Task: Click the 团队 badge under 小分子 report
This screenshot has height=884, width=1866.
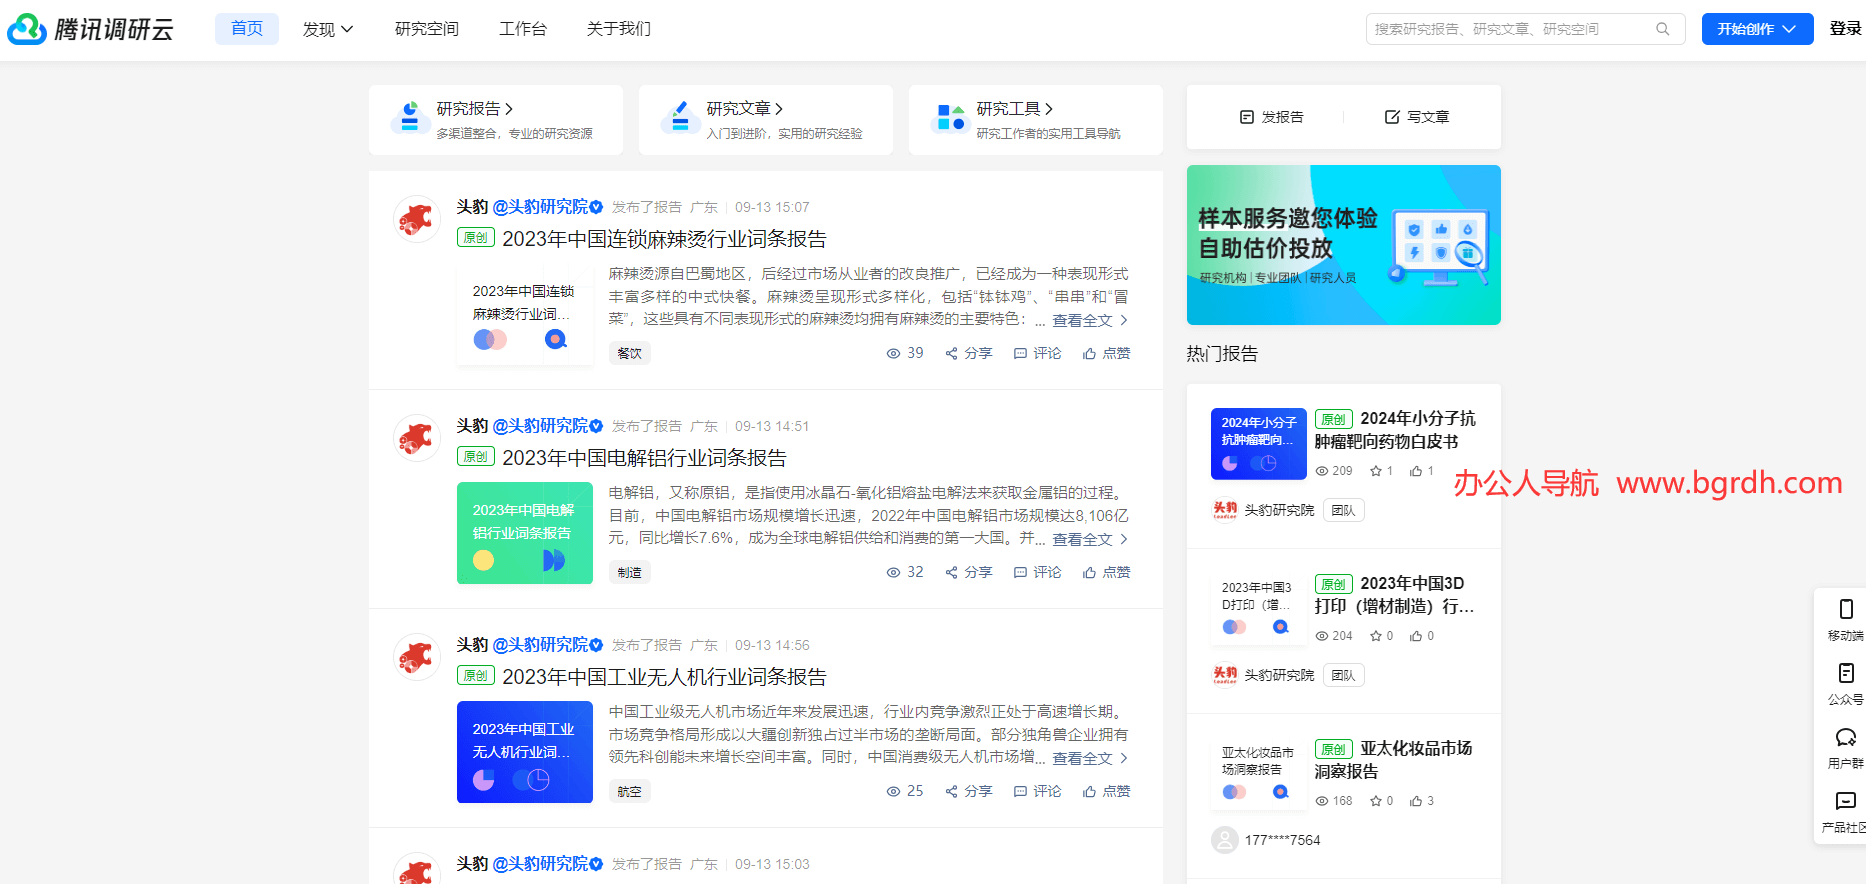Action: (x=1344, y=510)
